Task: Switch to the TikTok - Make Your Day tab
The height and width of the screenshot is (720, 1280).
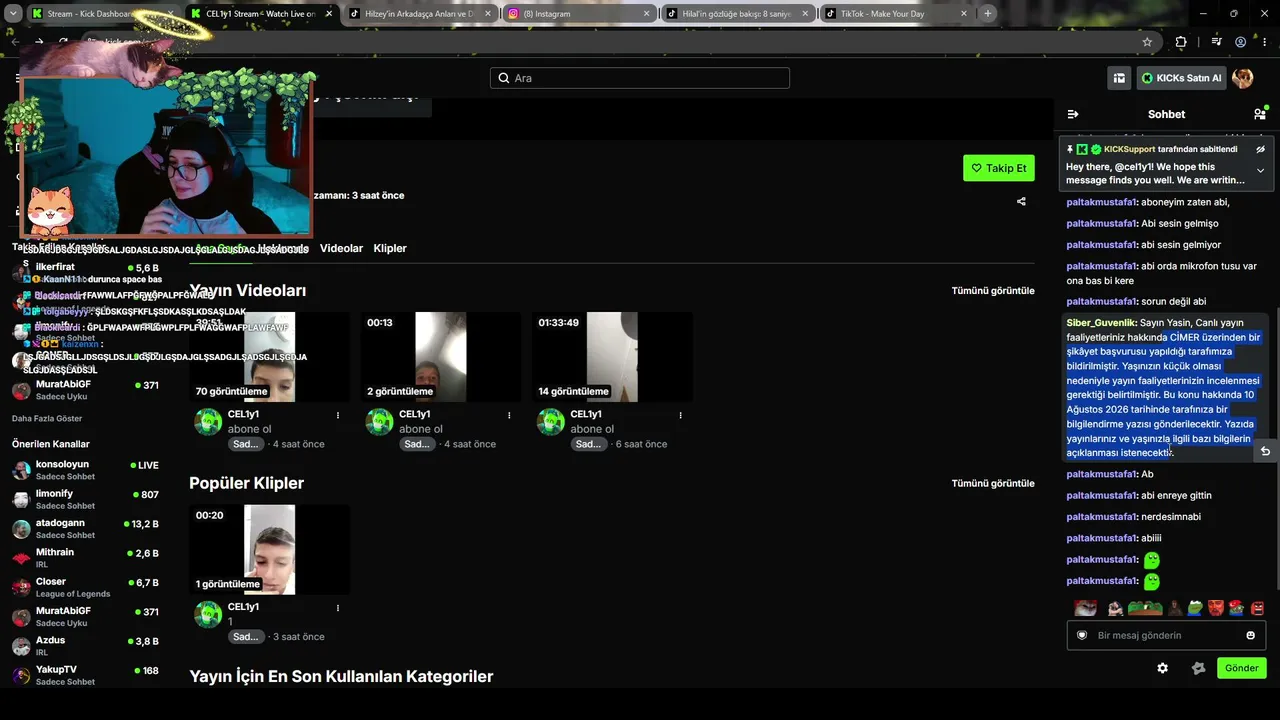Action: [896, 14]
